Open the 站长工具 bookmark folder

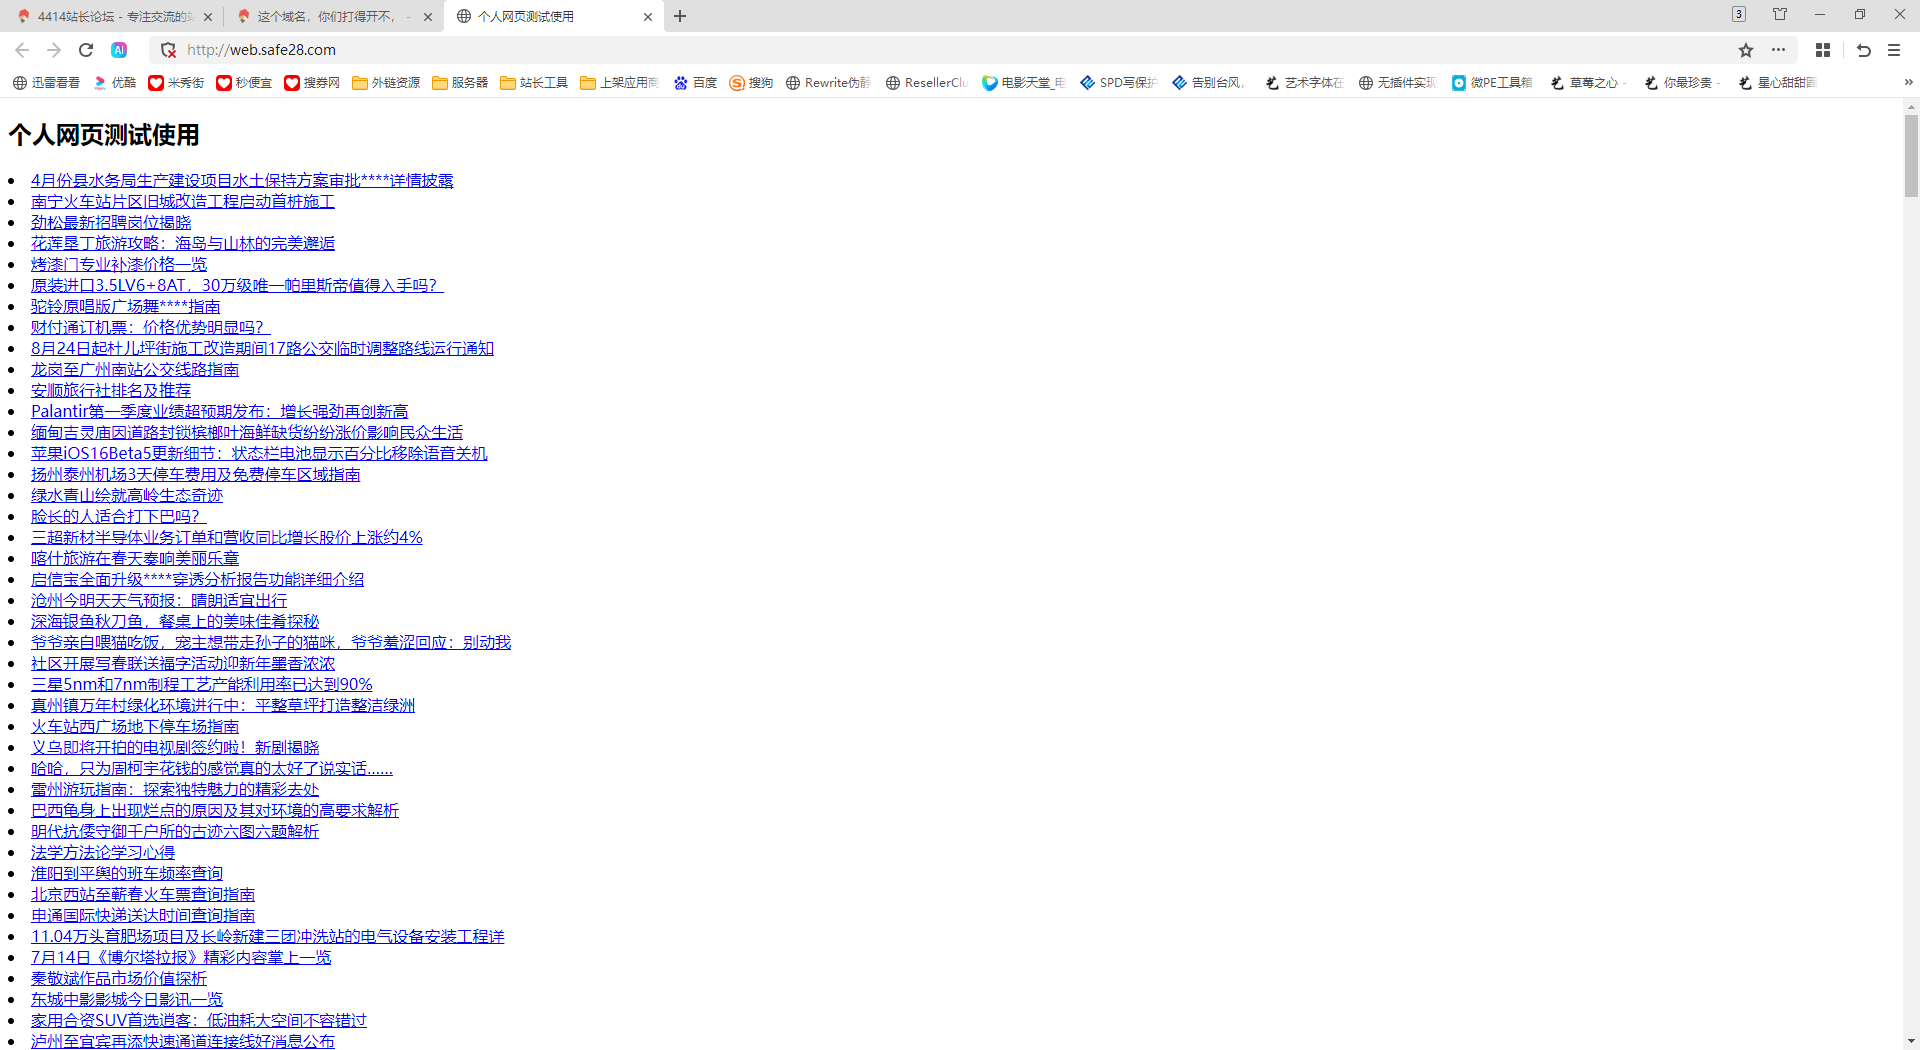click(534, 83)
